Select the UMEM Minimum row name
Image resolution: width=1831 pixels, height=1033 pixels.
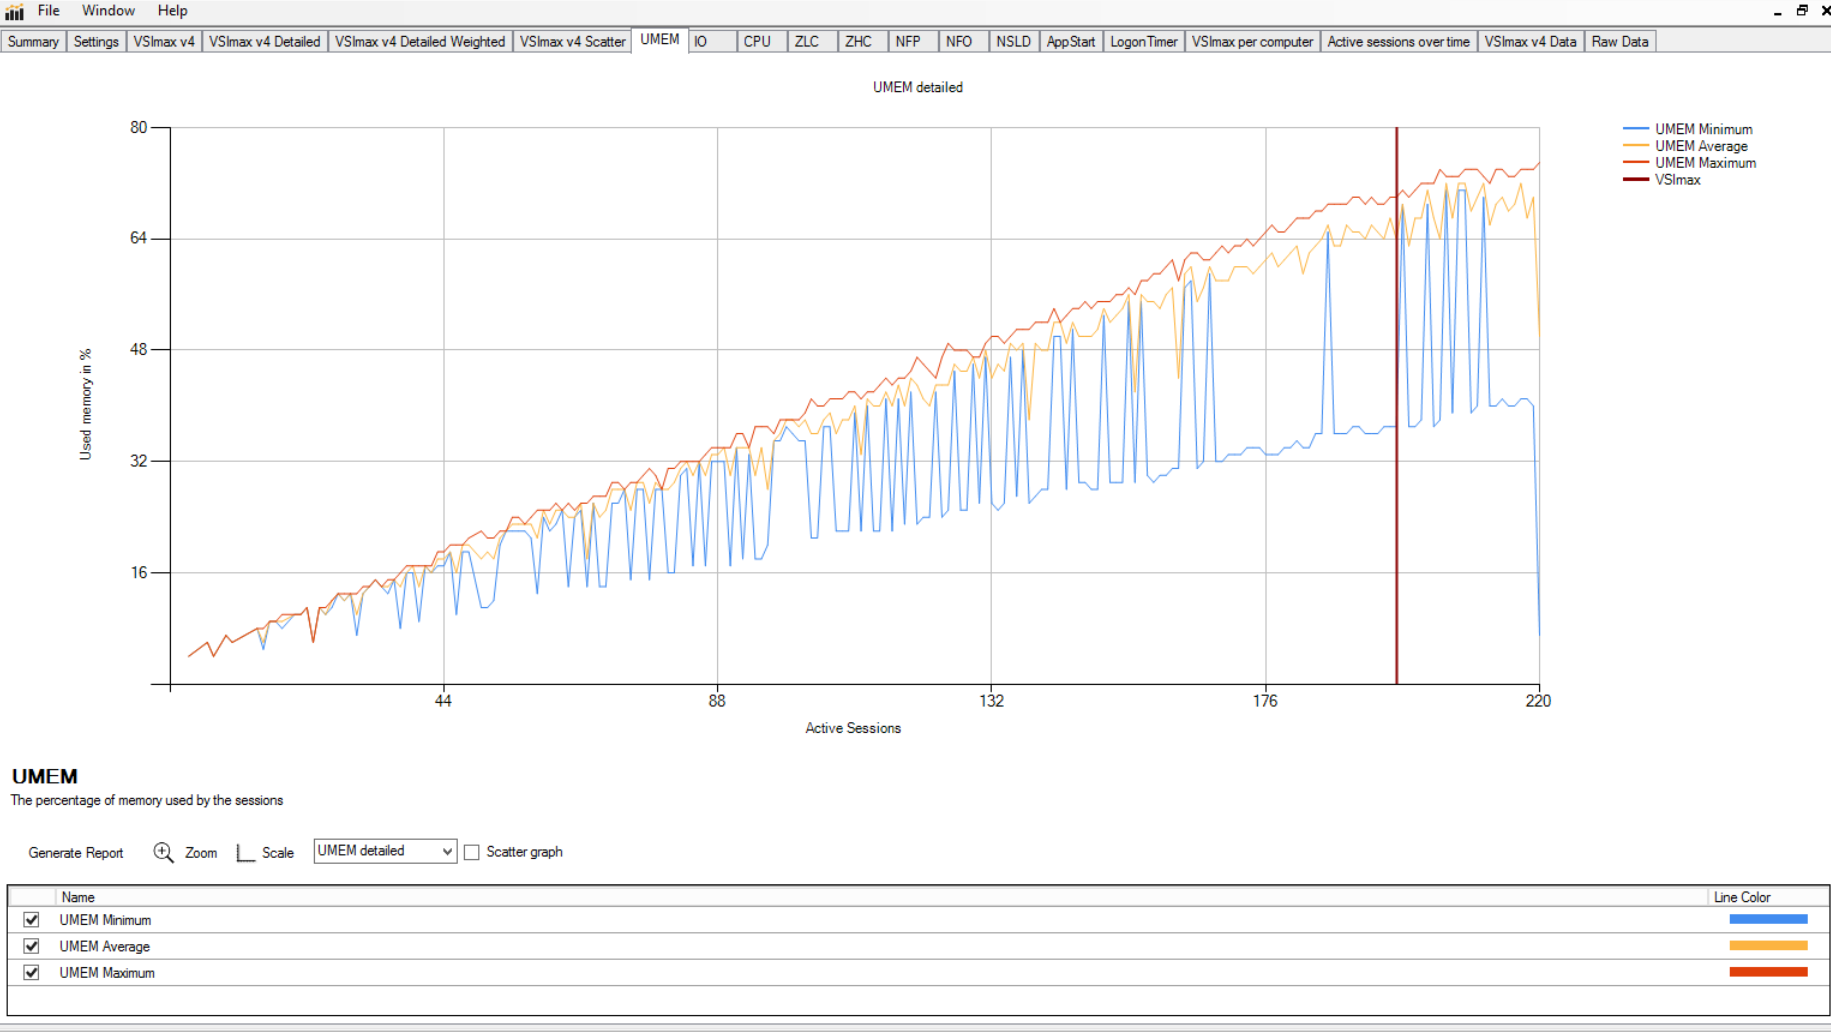coord(105,920)
